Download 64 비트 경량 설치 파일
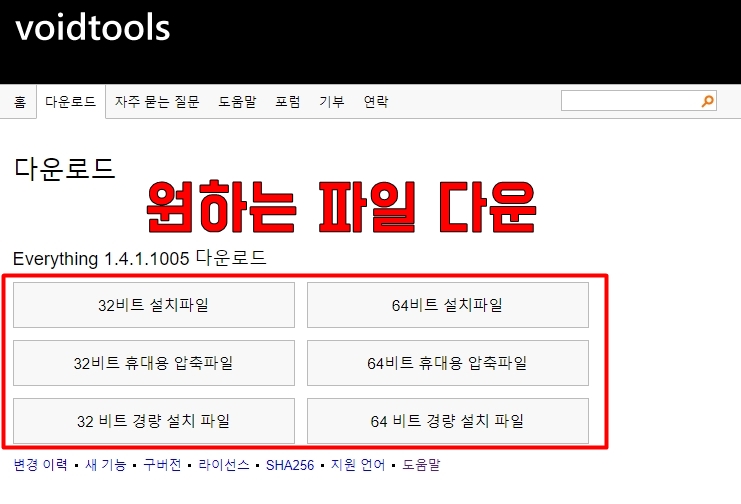Screen dimensions: 741x504 (448, 421)
